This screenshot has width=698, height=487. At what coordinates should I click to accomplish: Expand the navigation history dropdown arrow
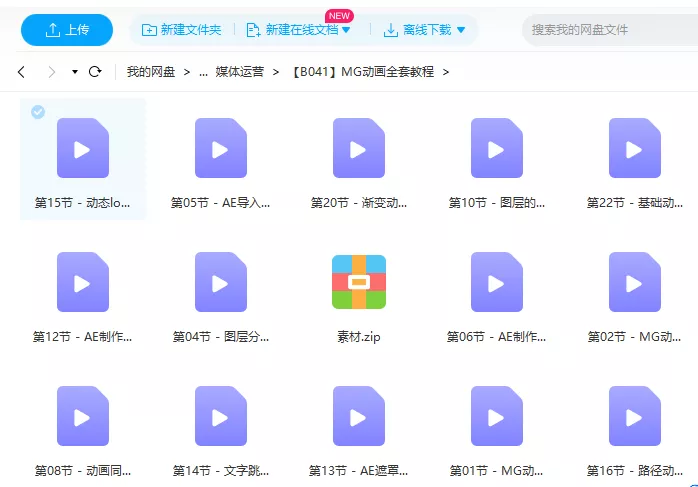click(74, 72)
